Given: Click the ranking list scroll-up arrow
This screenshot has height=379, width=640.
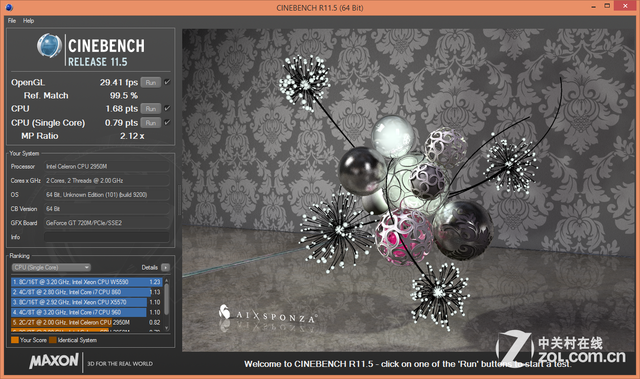Looking at the screenshot, I should coord(167,281).
